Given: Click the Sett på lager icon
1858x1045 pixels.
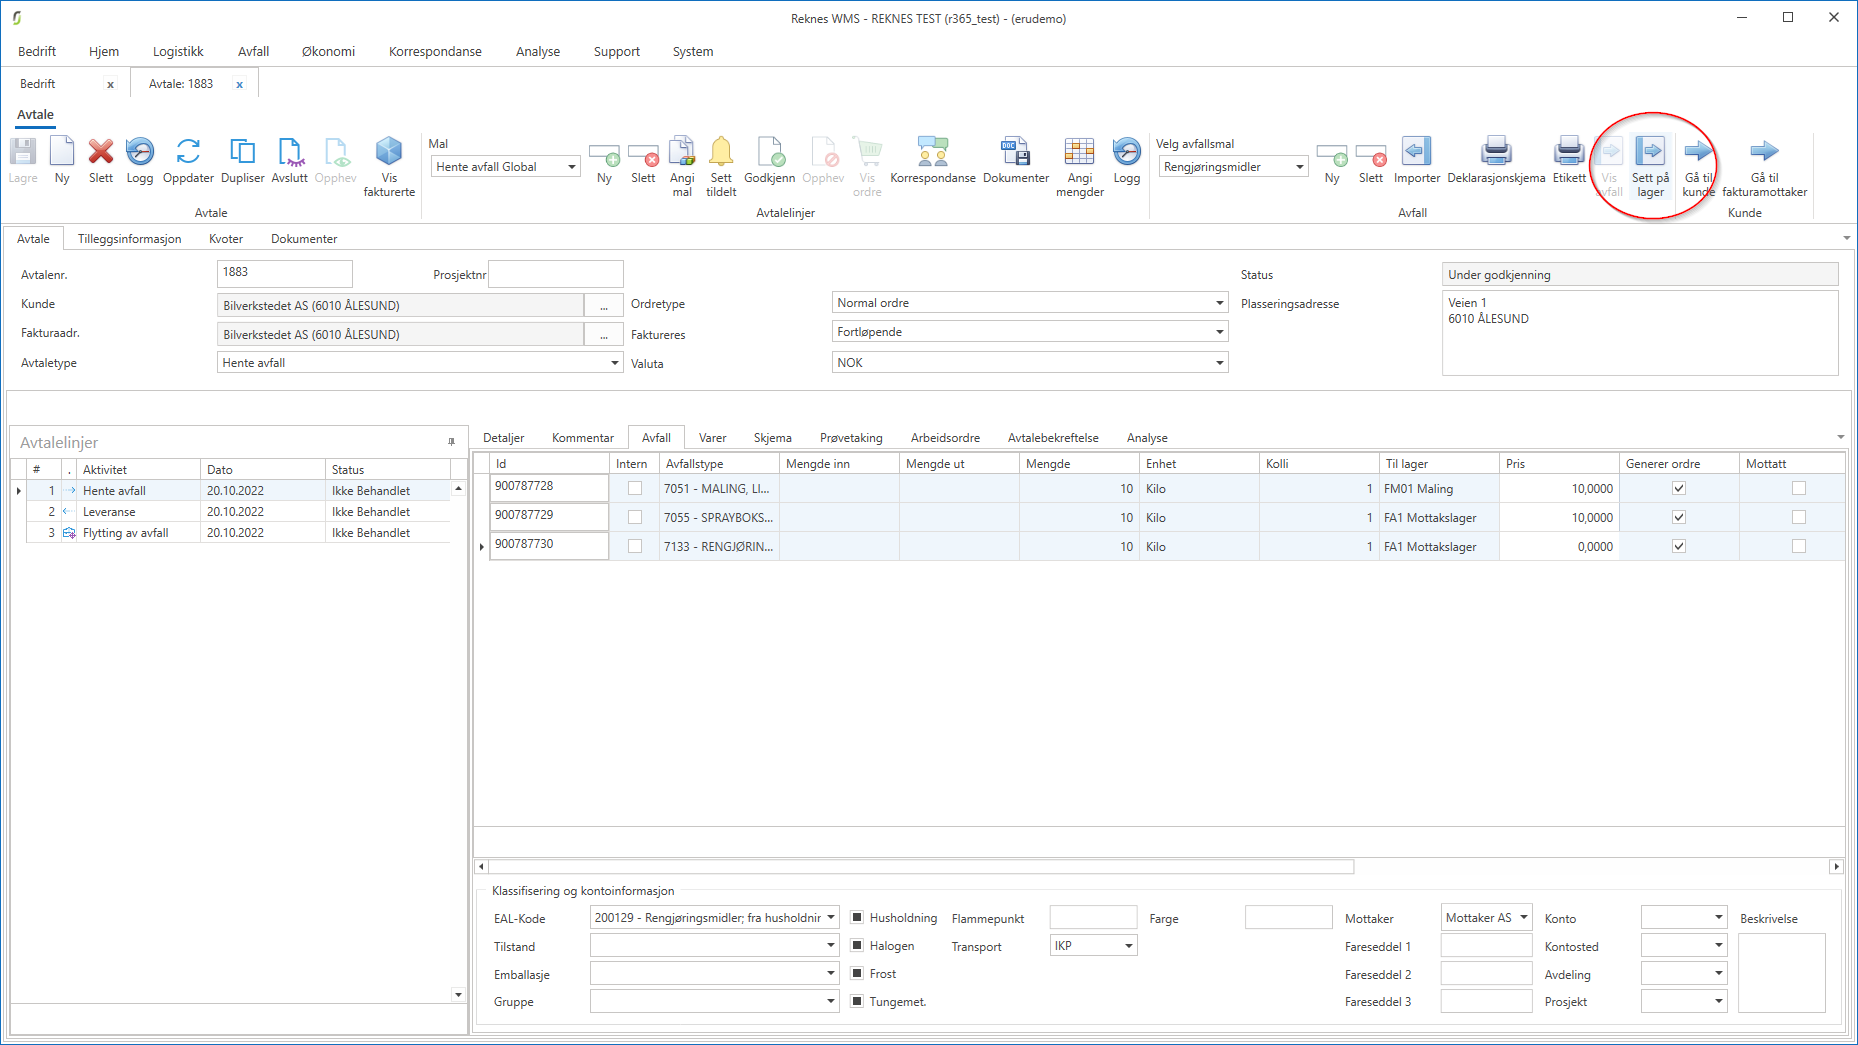Looking at the screenshot, I should click(1651, 167).
